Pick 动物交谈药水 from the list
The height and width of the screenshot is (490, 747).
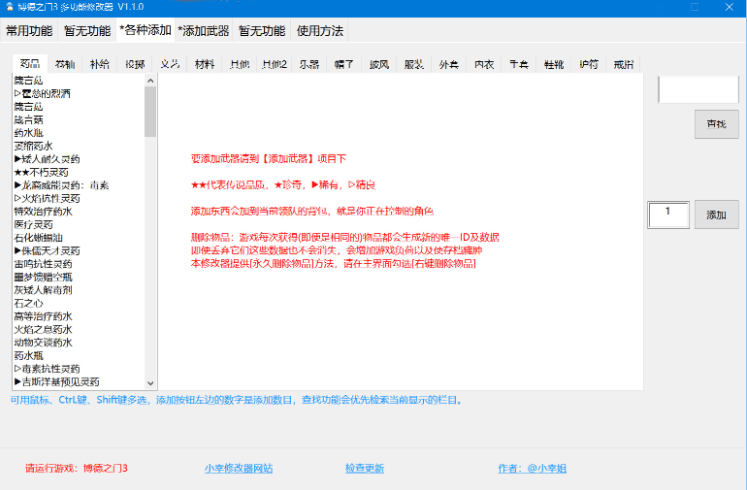[79, 342]
